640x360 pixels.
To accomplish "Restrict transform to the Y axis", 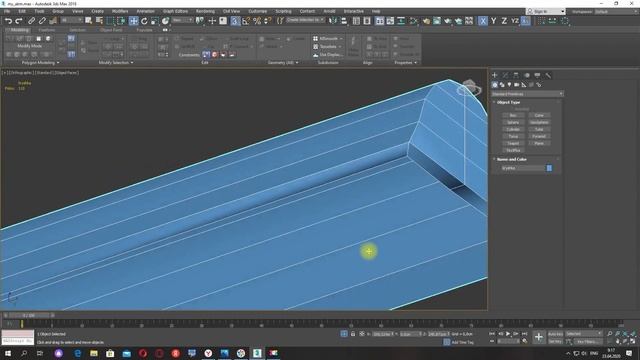I will (494, 20).
